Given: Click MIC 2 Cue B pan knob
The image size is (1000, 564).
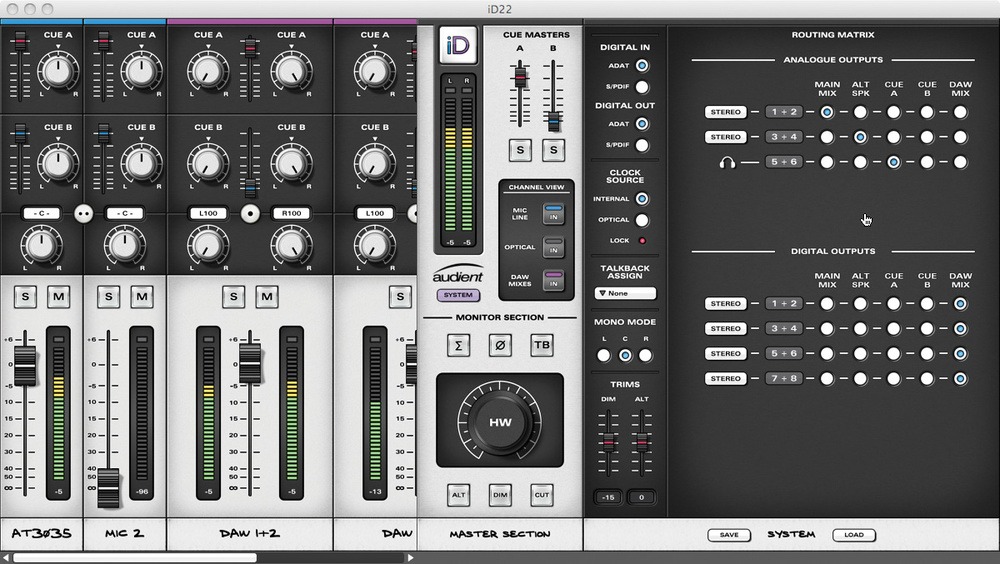Looking at the screenshot, I should (141, 163).
